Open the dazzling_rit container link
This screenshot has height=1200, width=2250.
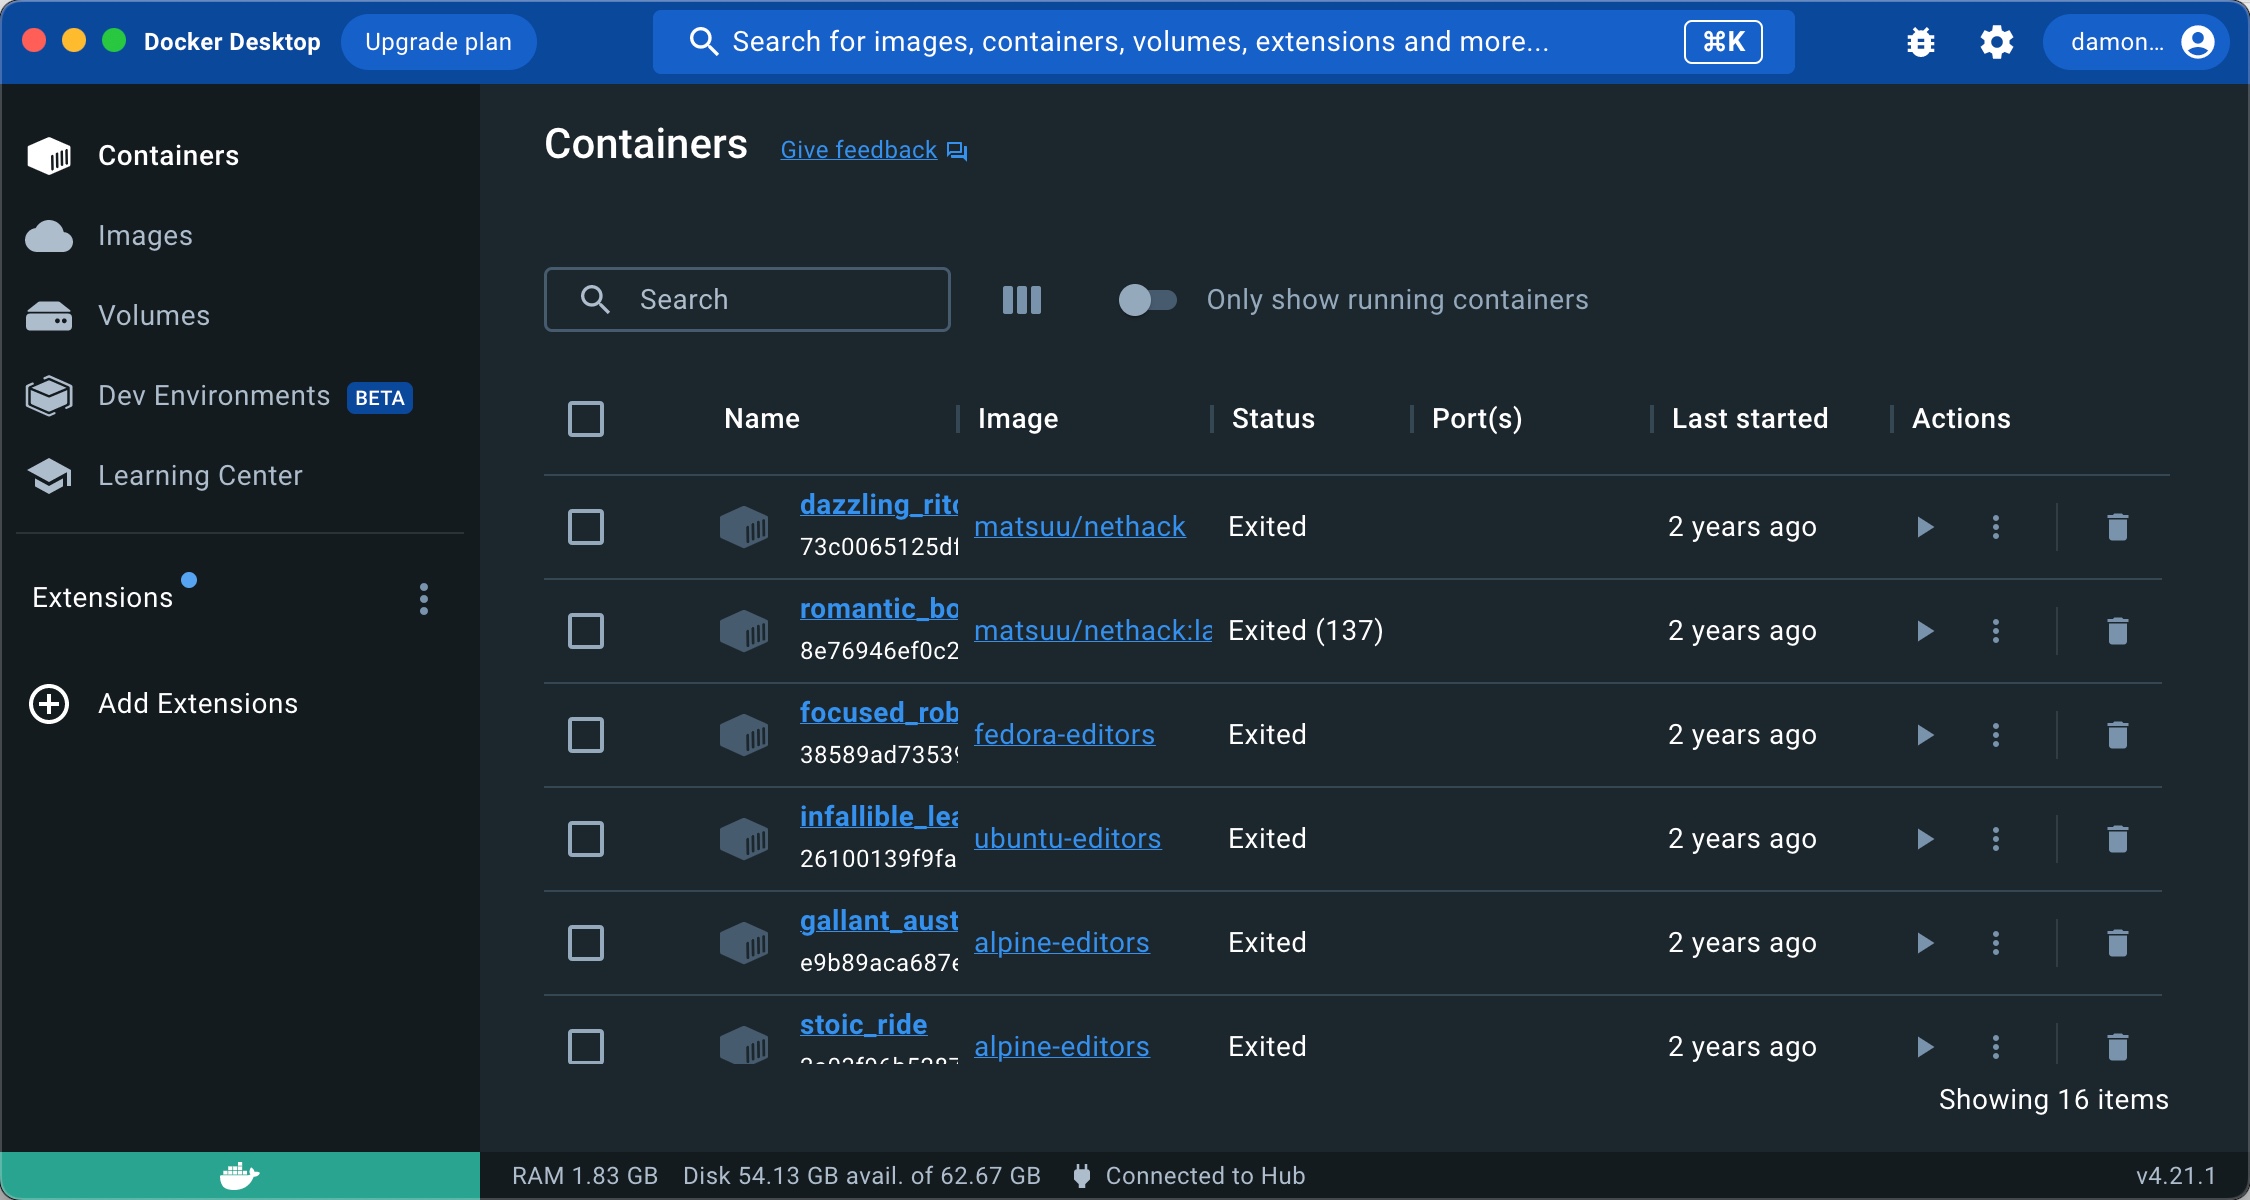point(879,505)
